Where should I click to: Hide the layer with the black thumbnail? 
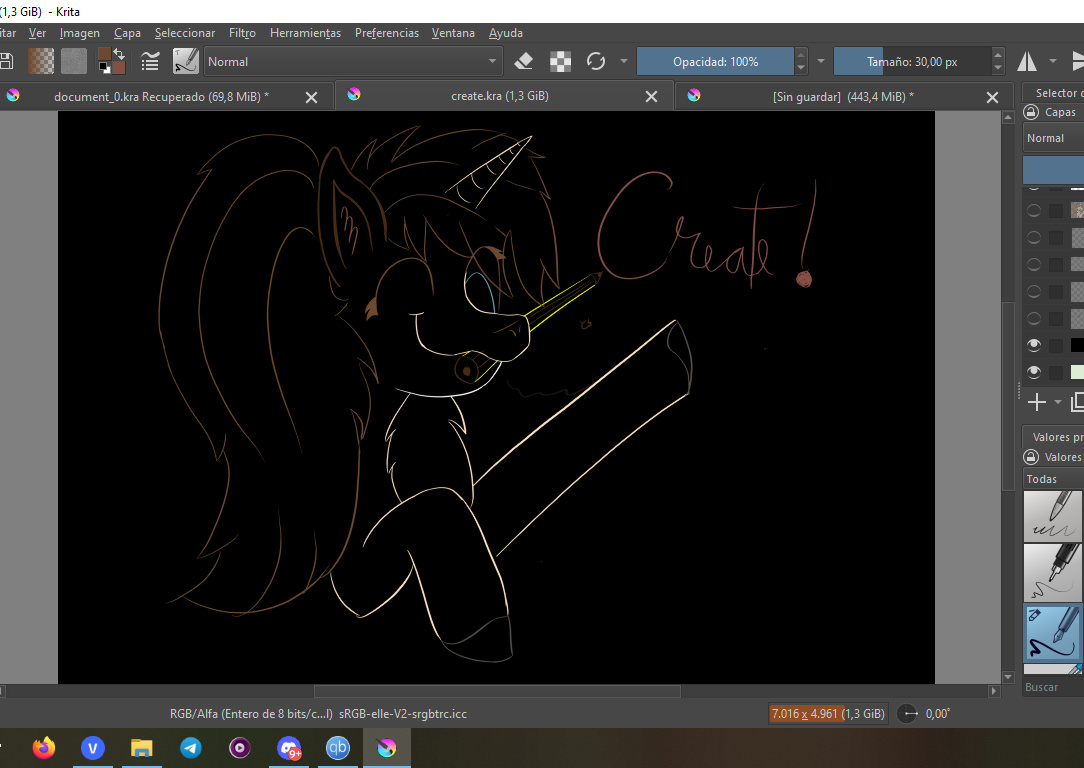(1034, 345)
